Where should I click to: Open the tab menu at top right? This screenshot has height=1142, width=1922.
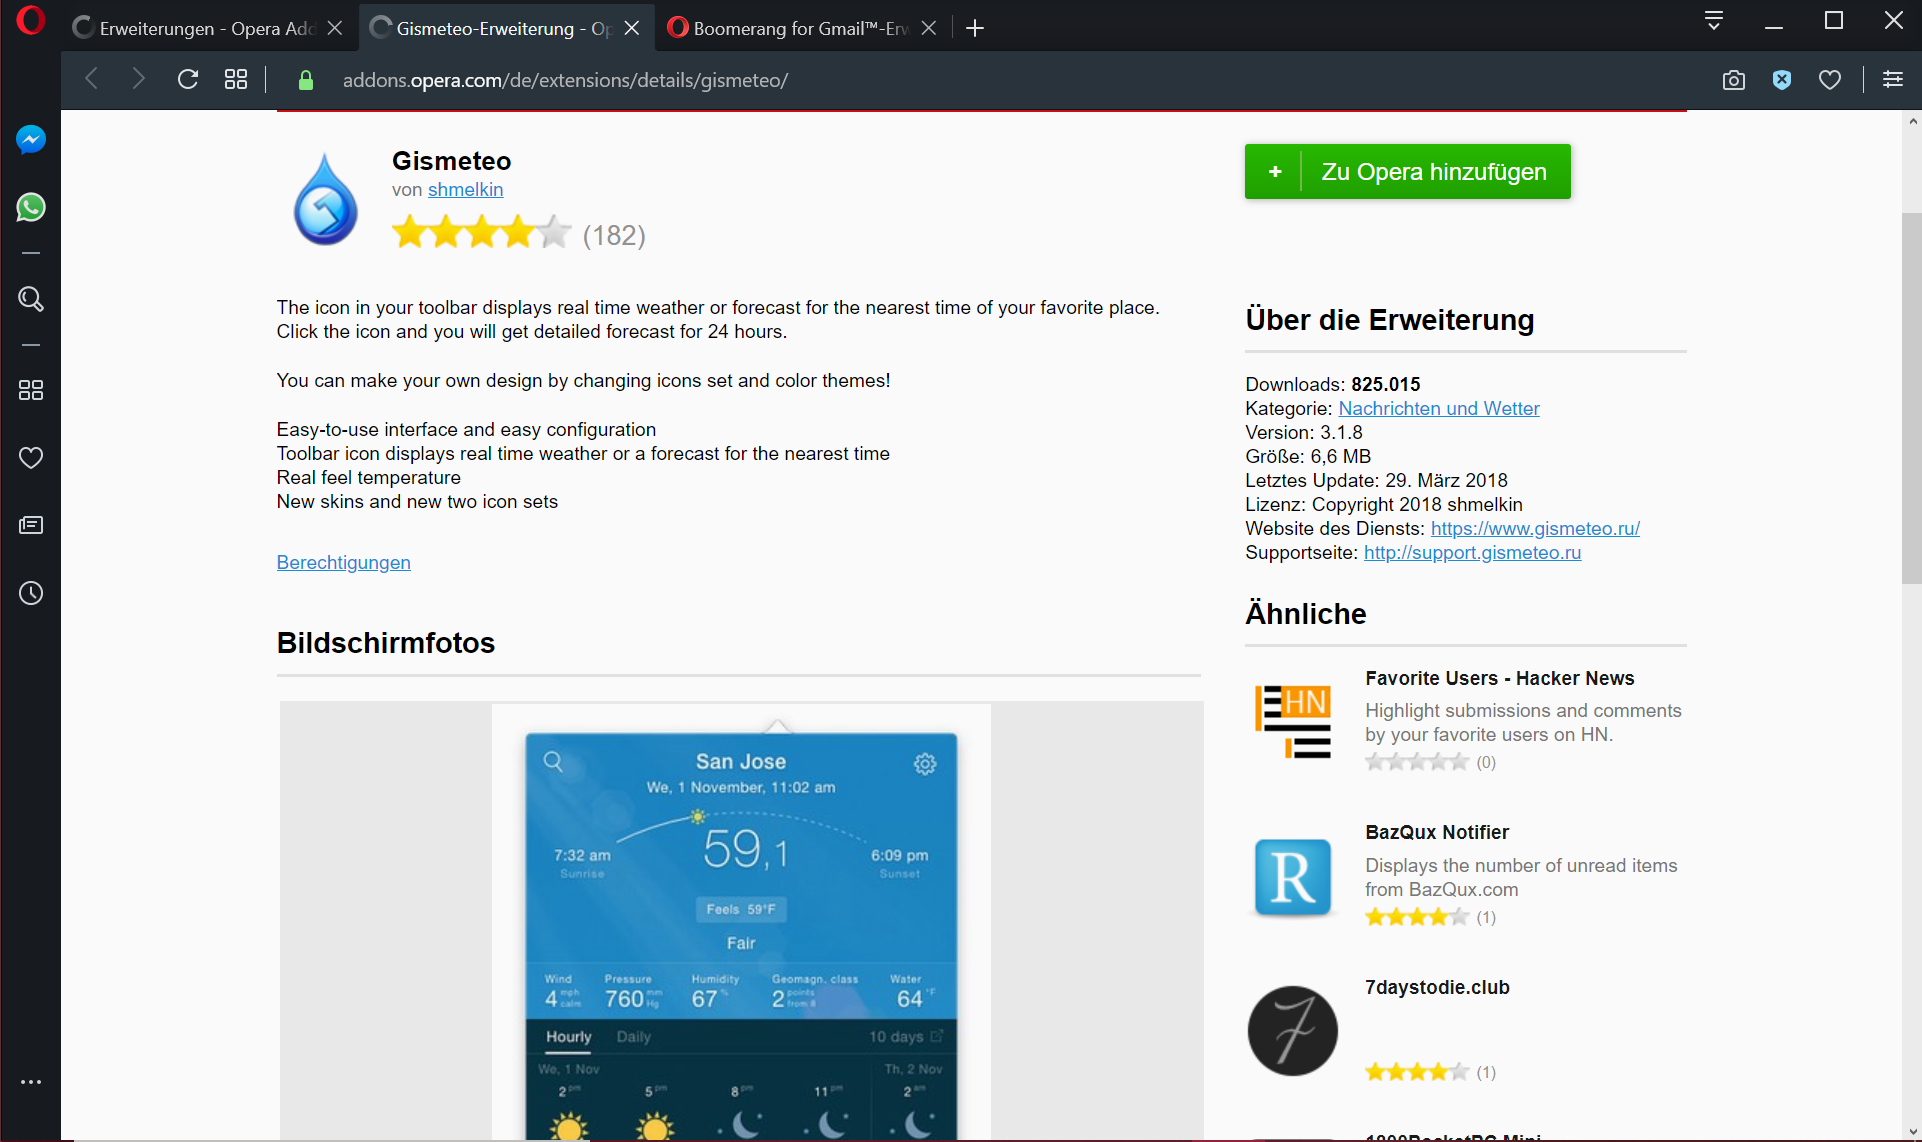(1714, 20)
